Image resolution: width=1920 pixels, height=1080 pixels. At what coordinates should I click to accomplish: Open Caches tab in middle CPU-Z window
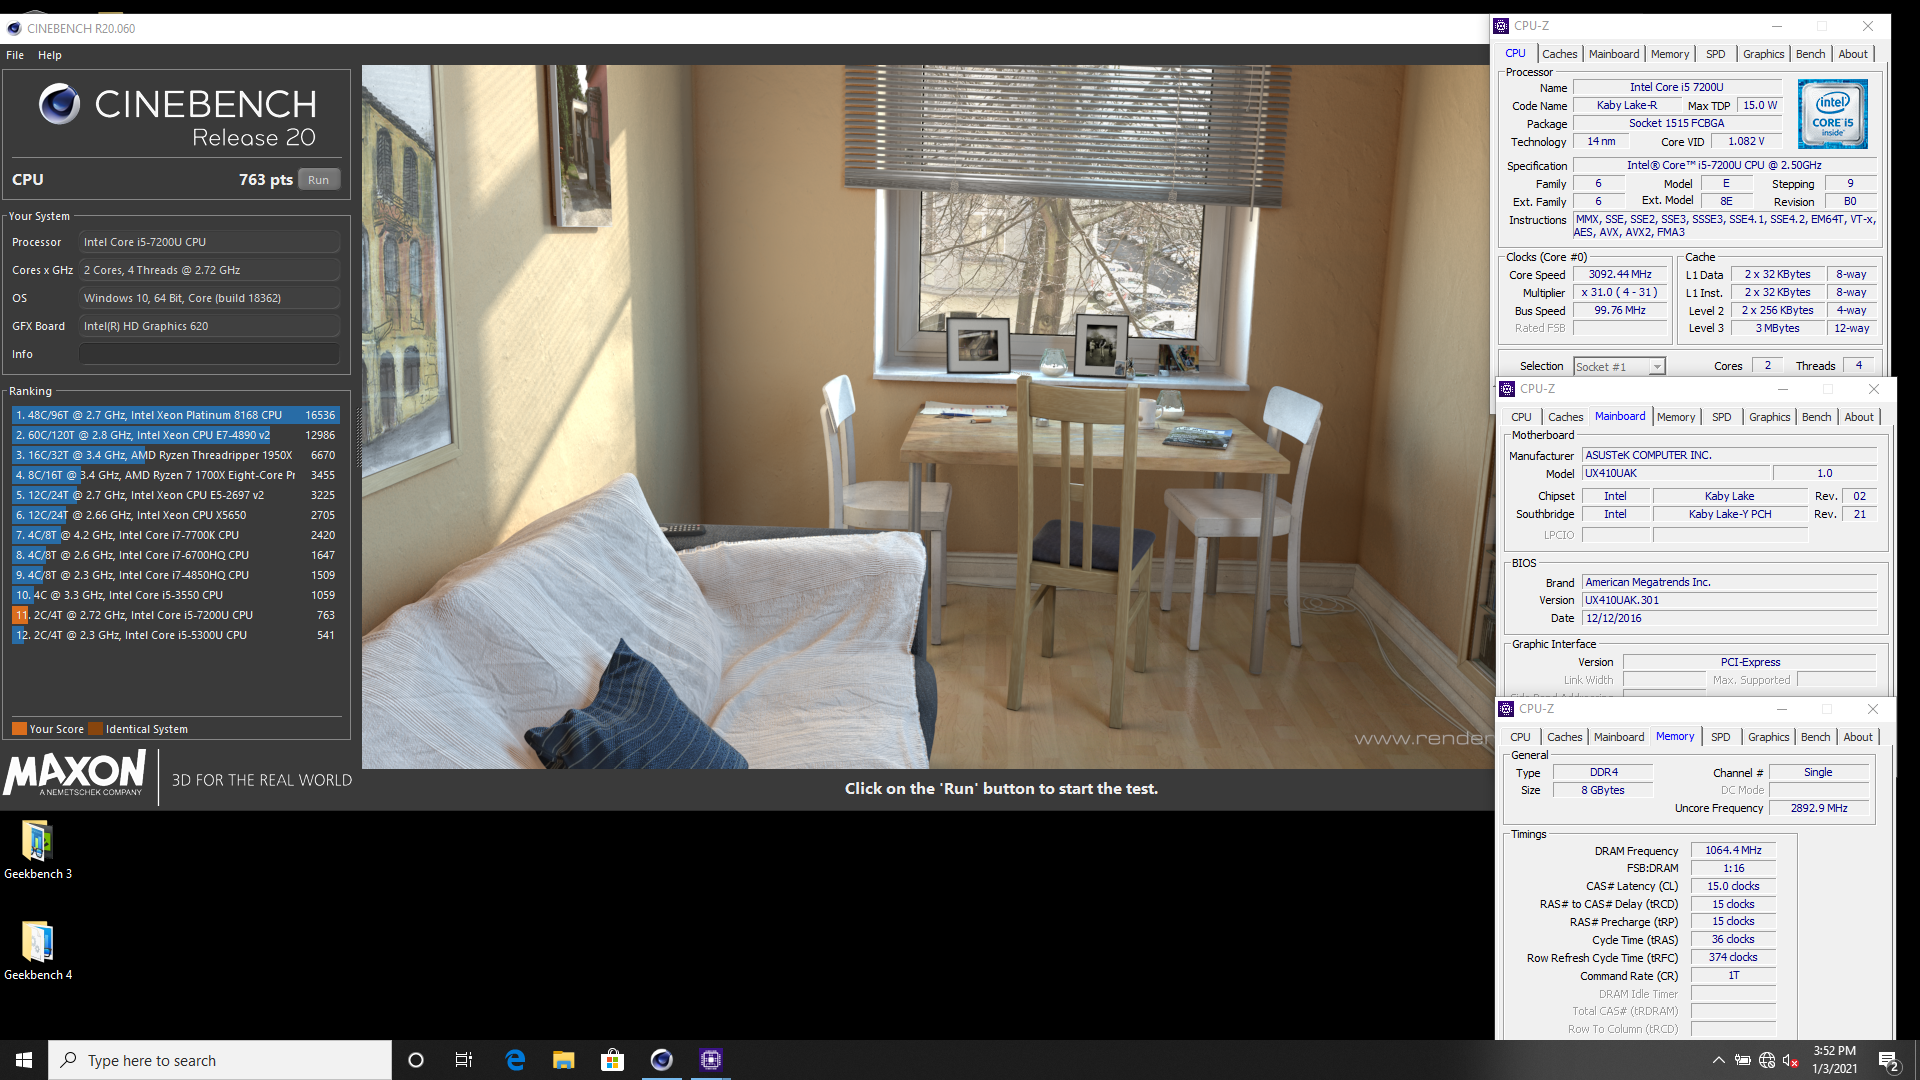click(1565, 417)
